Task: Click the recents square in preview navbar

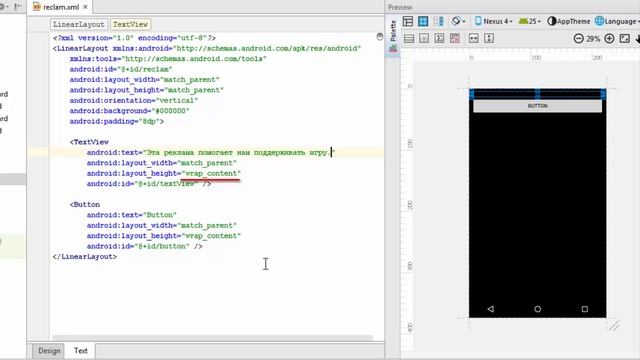Action: pyautogui.click(x=584, y=309)
